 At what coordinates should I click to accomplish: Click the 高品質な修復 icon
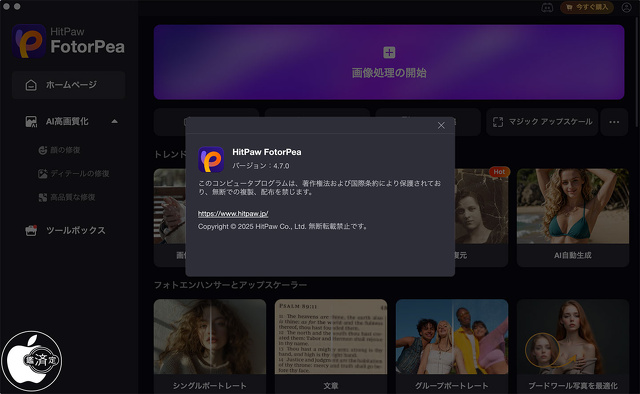pos(43,197)
